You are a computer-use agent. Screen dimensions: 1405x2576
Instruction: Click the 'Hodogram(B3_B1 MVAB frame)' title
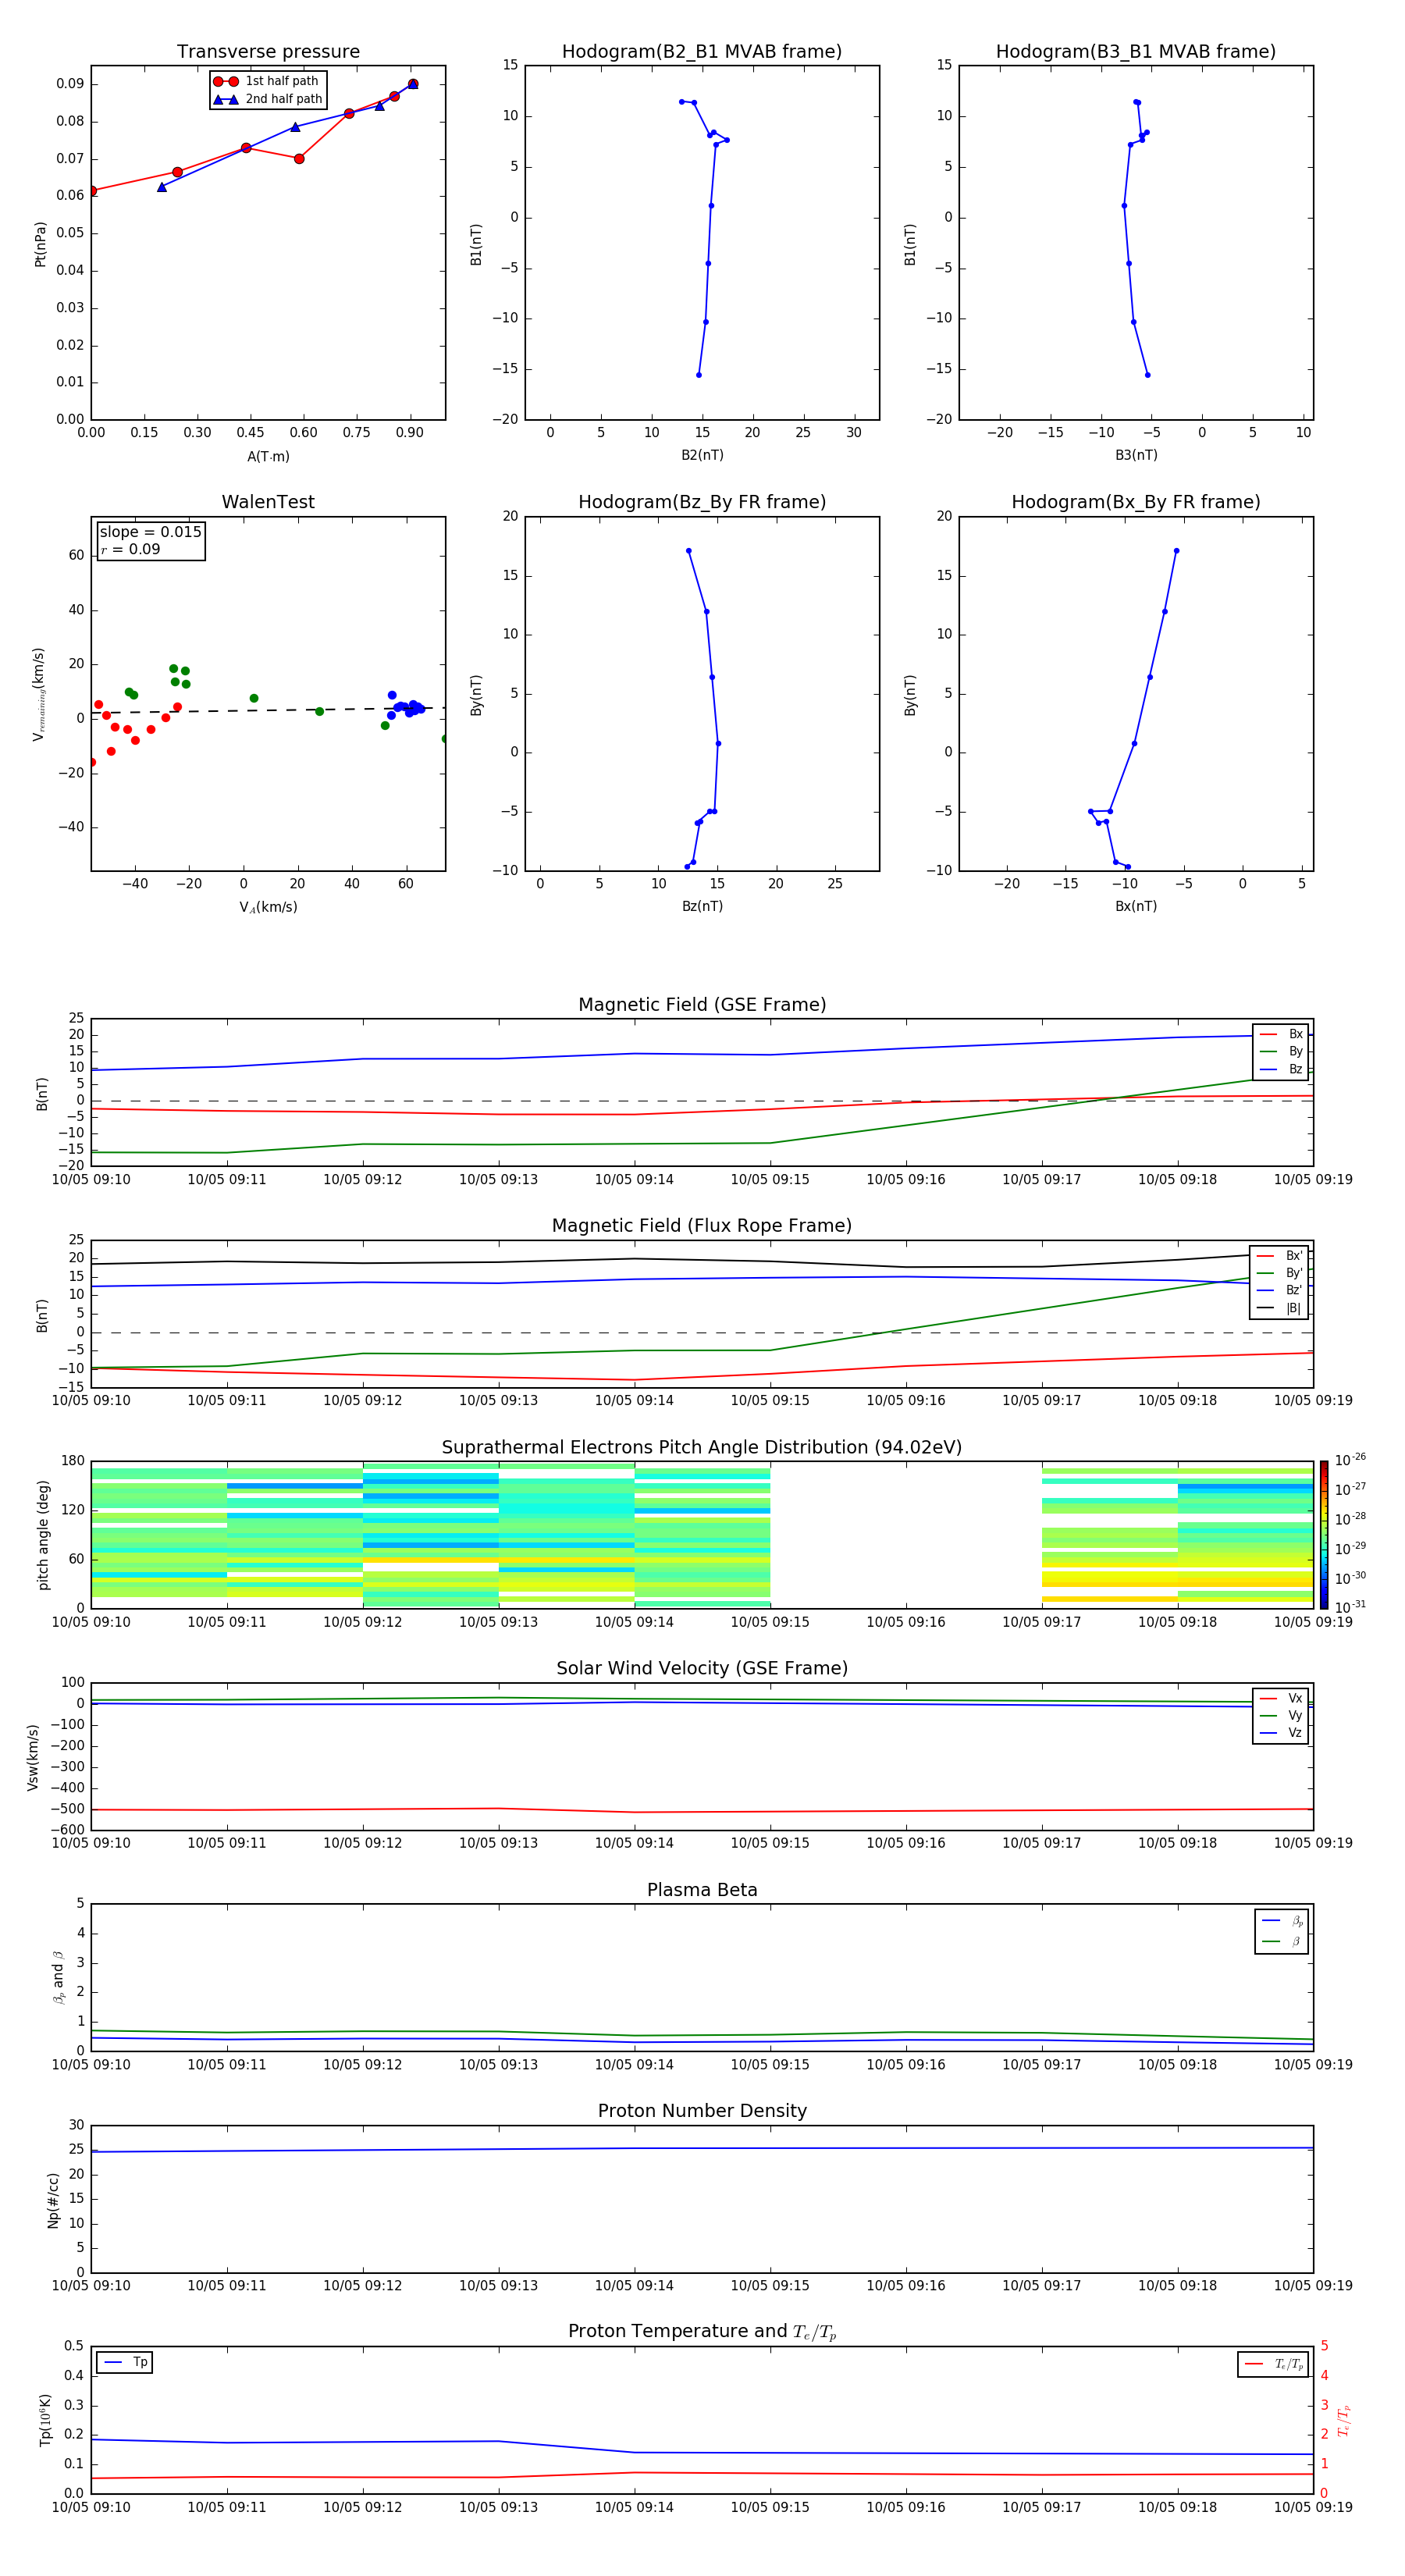1136,52
